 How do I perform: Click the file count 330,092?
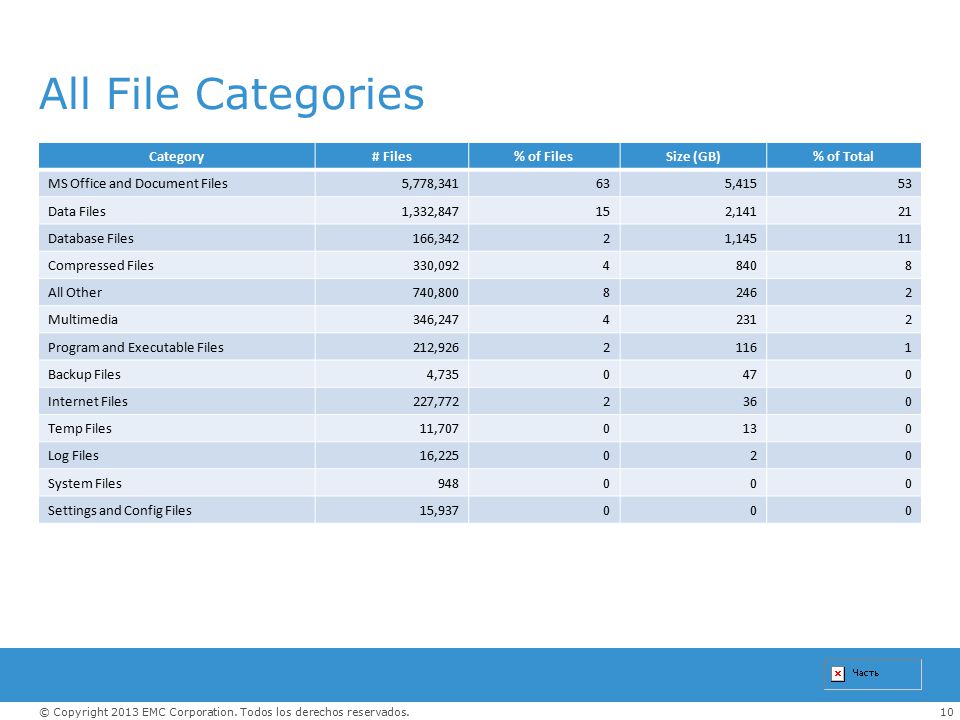435,265
